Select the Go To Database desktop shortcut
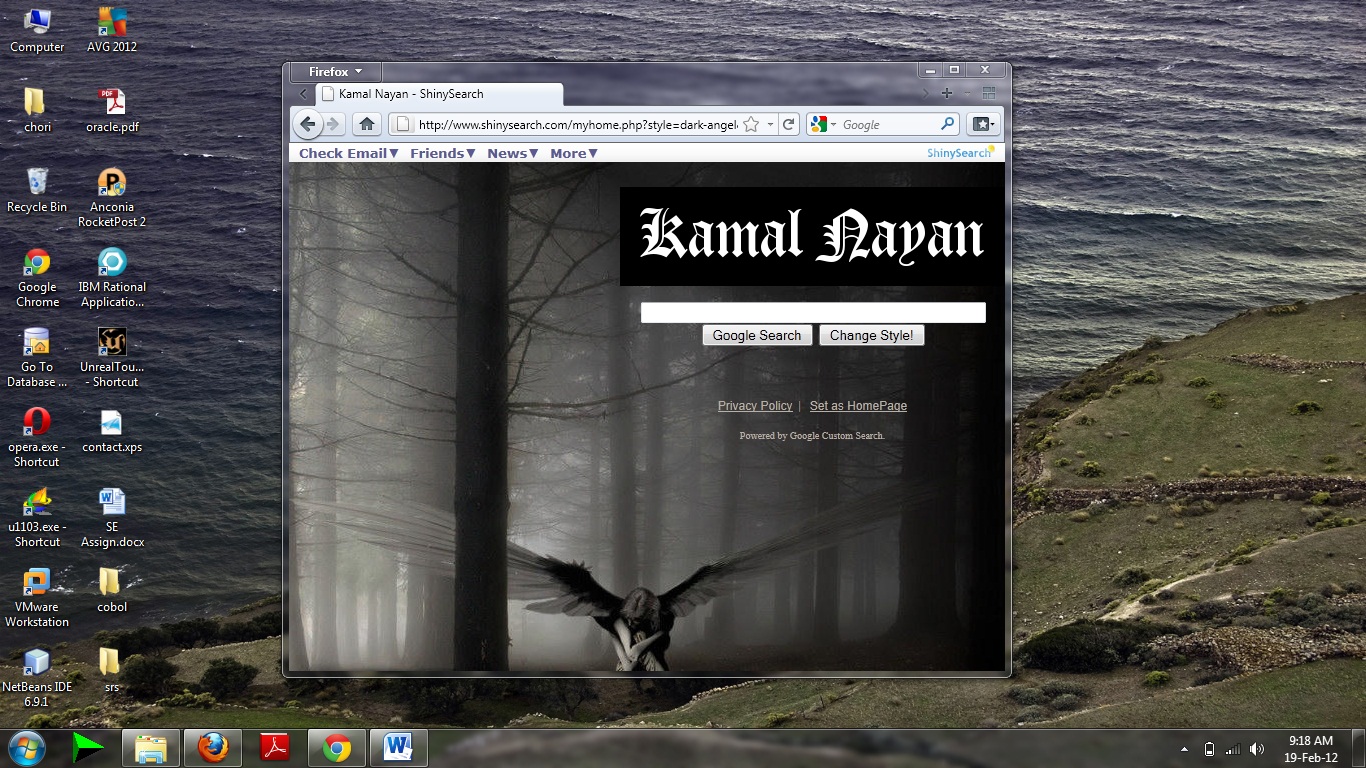This screenshot has height=768, width=1366. click(37, 357)
